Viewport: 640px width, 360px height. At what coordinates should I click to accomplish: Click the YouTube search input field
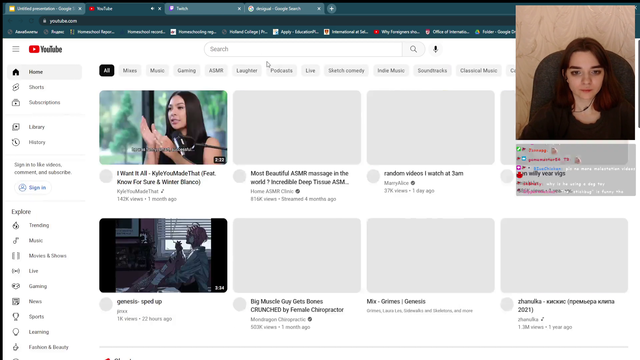(303, 49)
